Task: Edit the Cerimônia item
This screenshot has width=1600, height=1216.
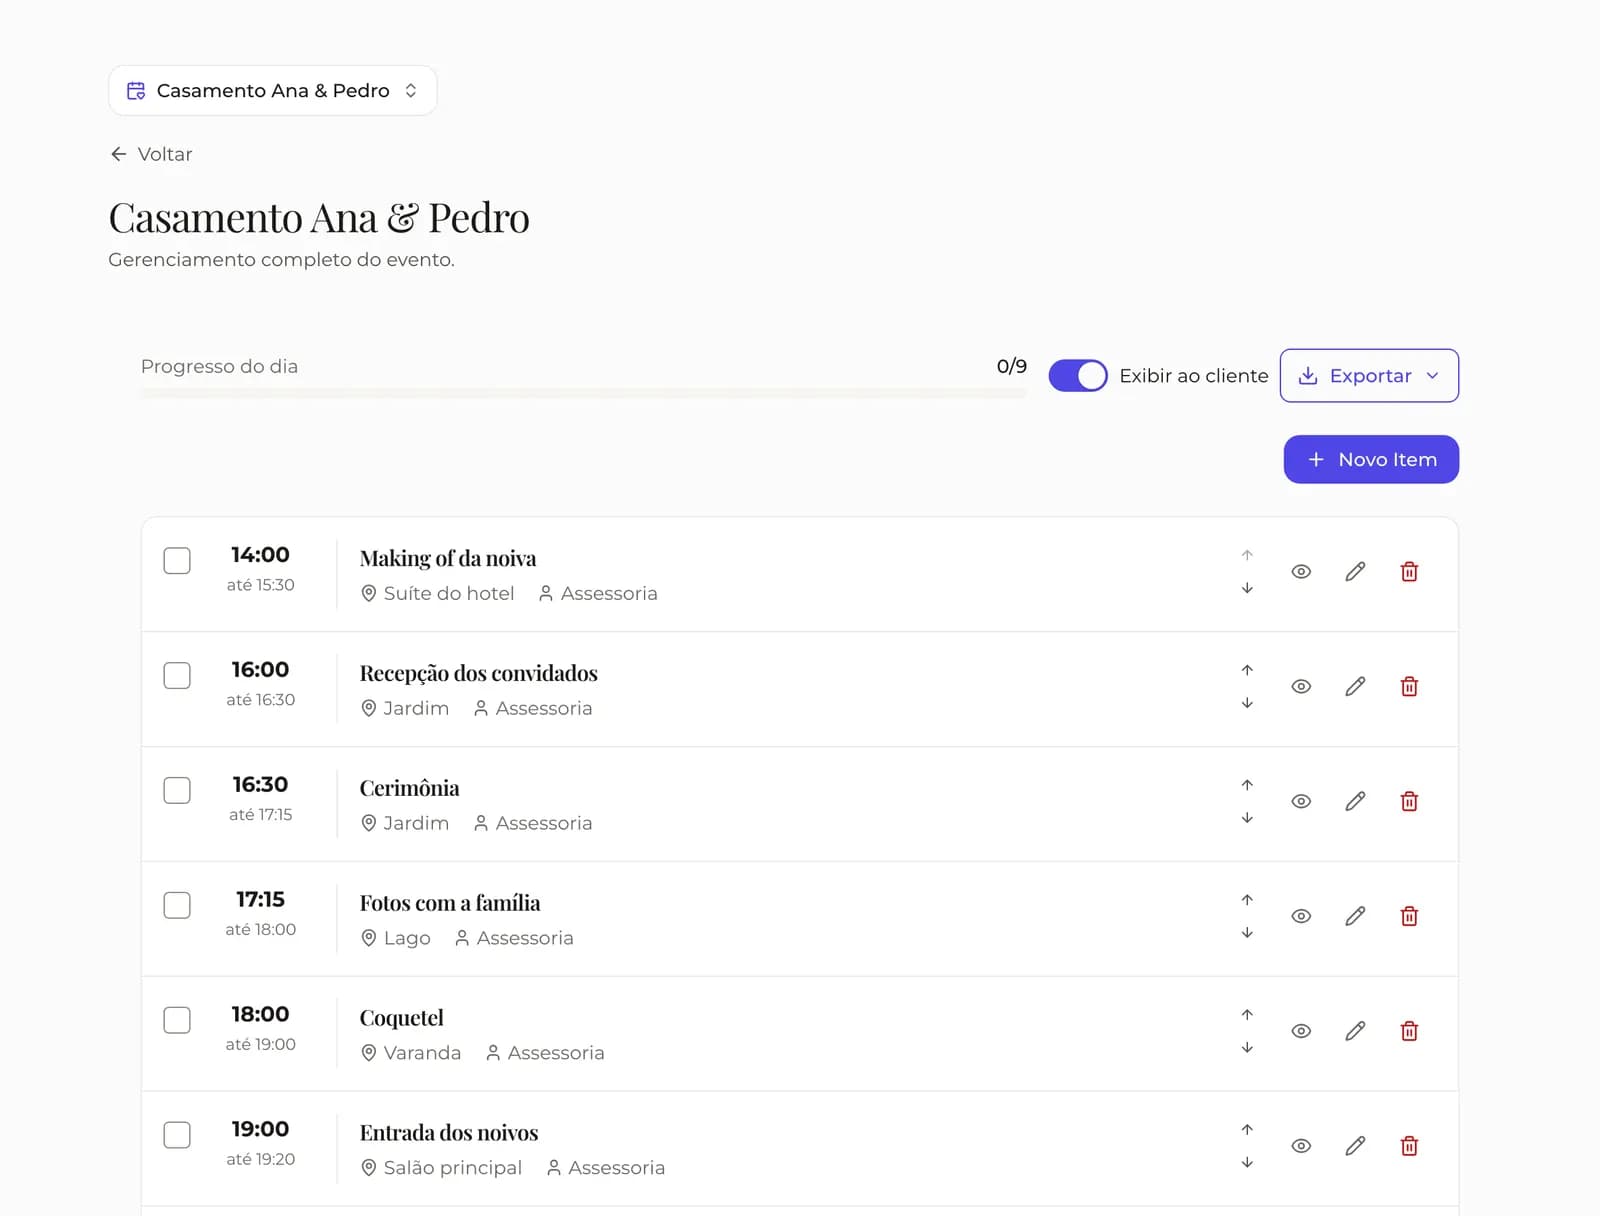Action: point(1355,802)
